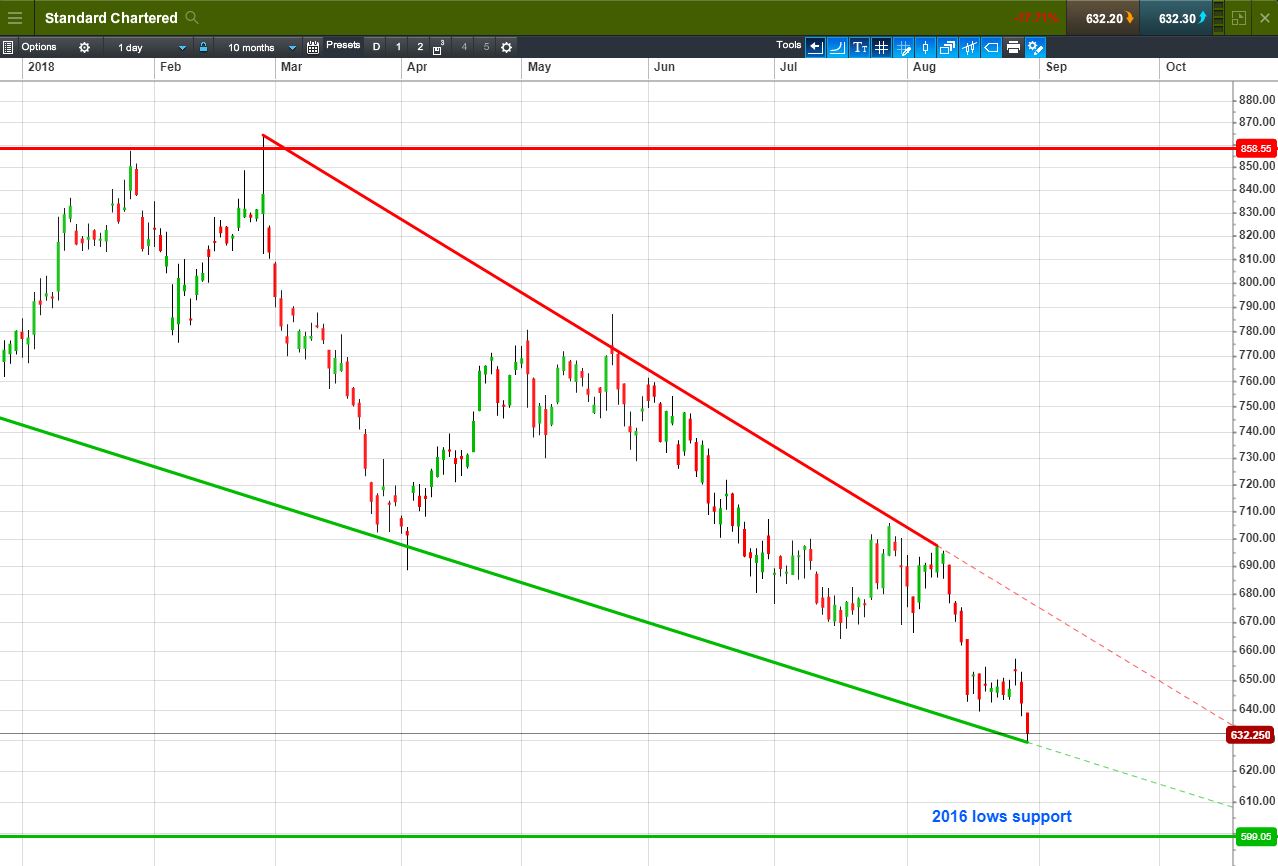This screenshot has width=1278, height=866.
Task: Open the drawing tools settings gear-pencil icon
Action: (x=1035, y=47)
